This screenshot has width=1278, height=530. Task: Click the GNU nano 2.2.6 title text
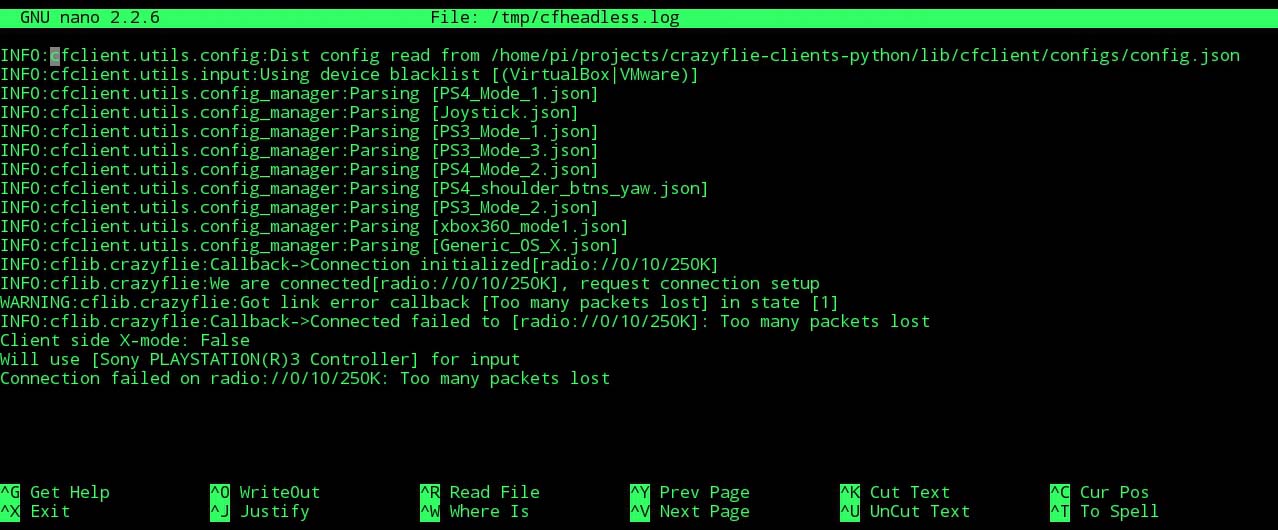[90, 18]
